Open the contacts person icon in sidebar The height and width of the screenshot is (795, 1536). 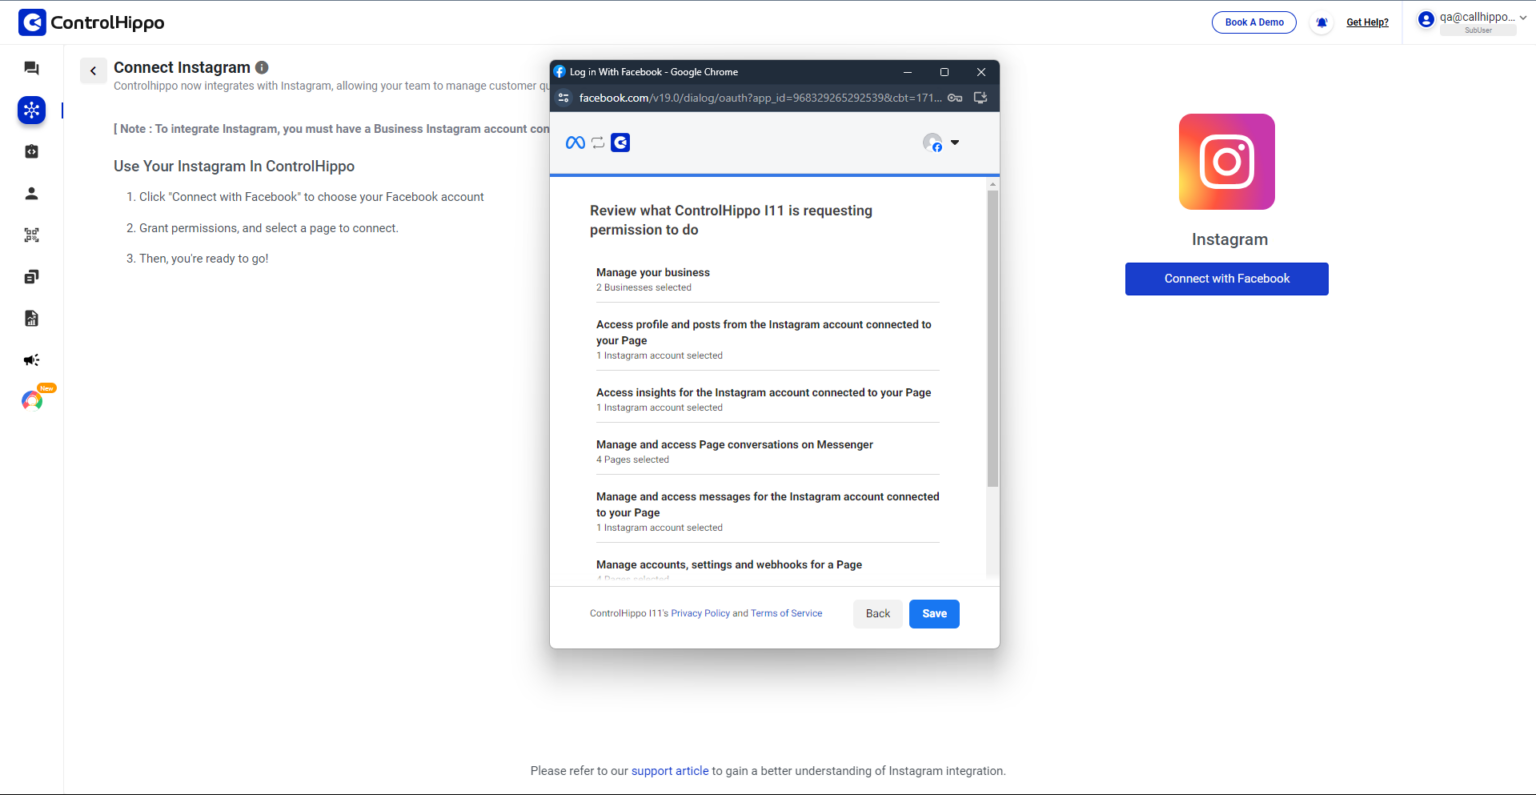coord(32,193)
